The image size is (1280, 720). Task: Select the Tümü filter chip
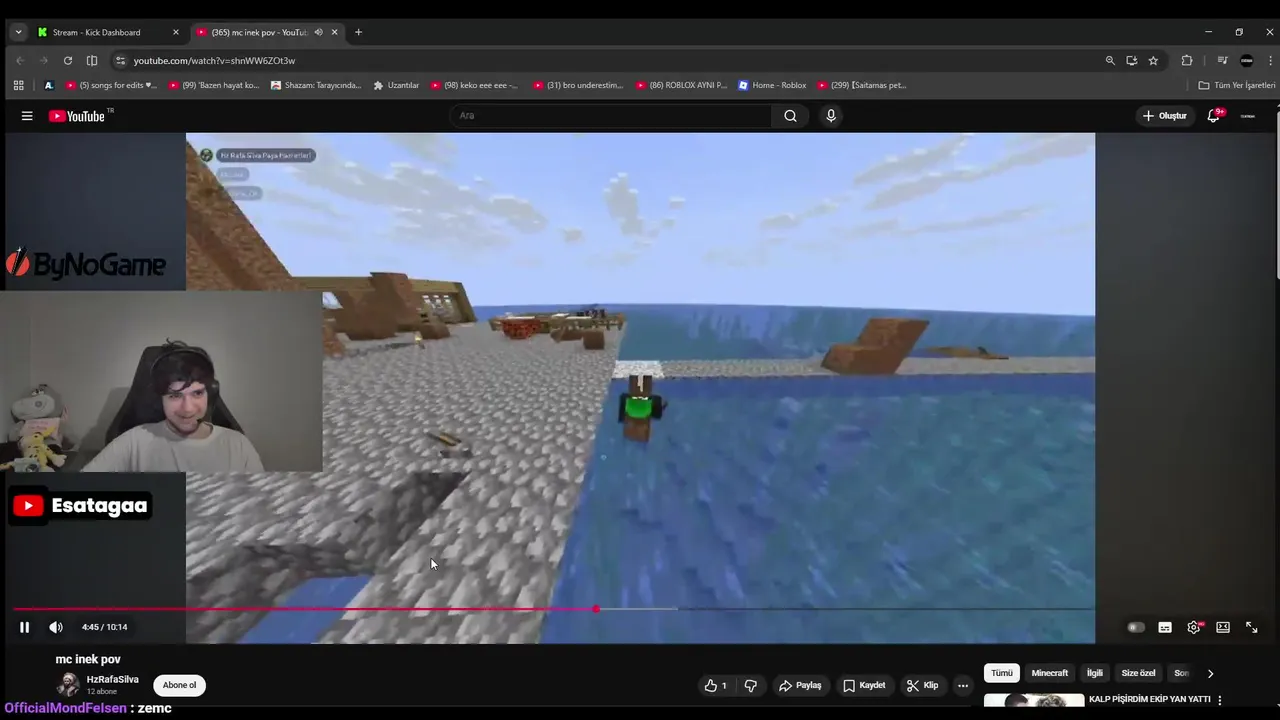coord(1001,673)
